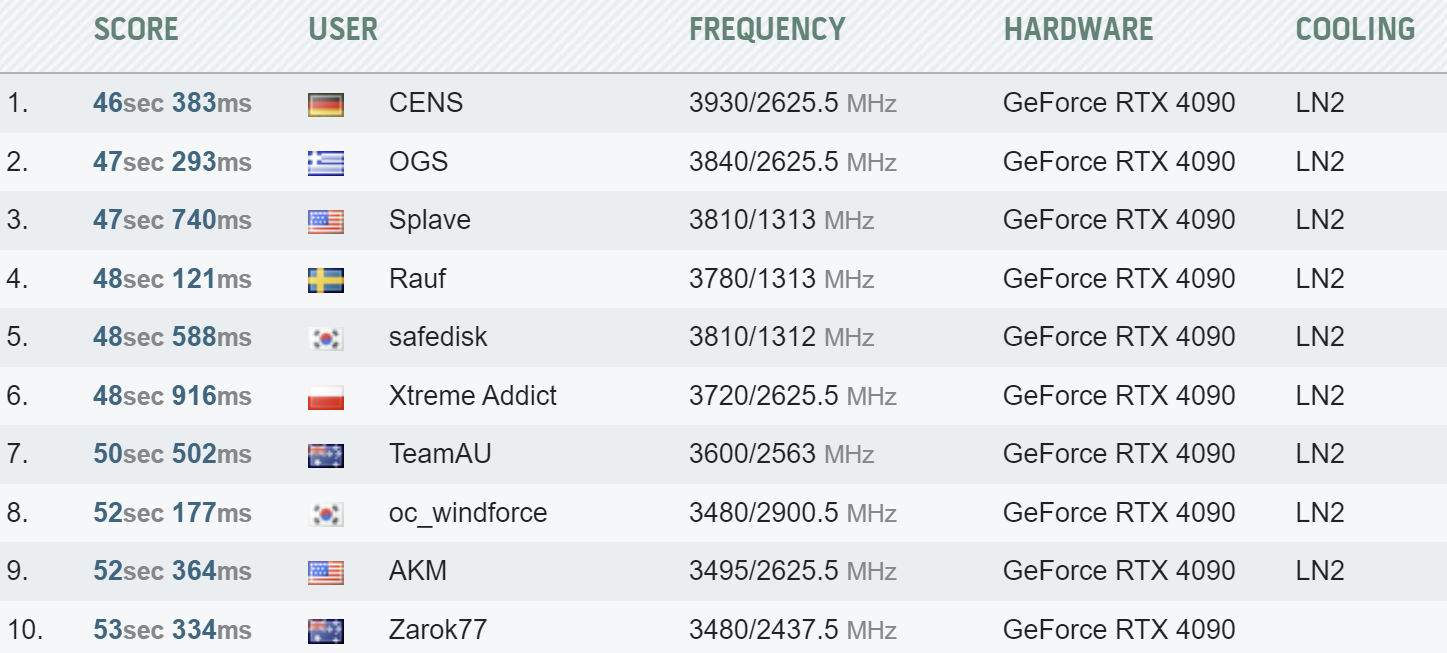The image size is (1447, 653).
Task: Click the Australian flag beside TeamAU
Action: coord(326,455)
